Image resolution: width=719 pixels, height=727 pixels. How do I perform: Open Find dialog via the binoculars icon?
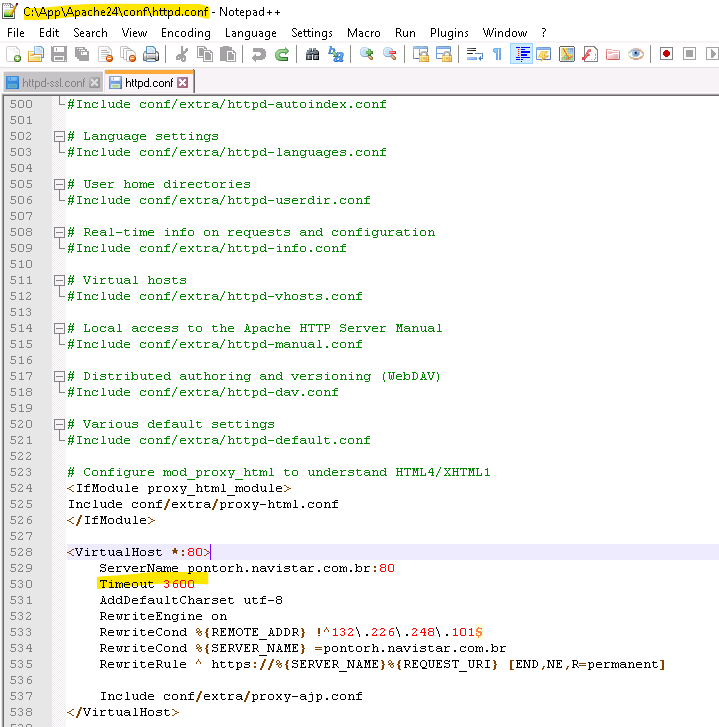point(312,54)
